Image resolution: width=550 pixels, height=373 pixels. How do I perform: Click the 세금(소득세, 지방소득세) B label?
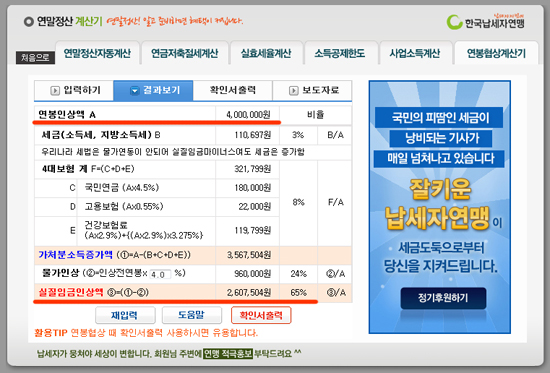pos(101,135)
